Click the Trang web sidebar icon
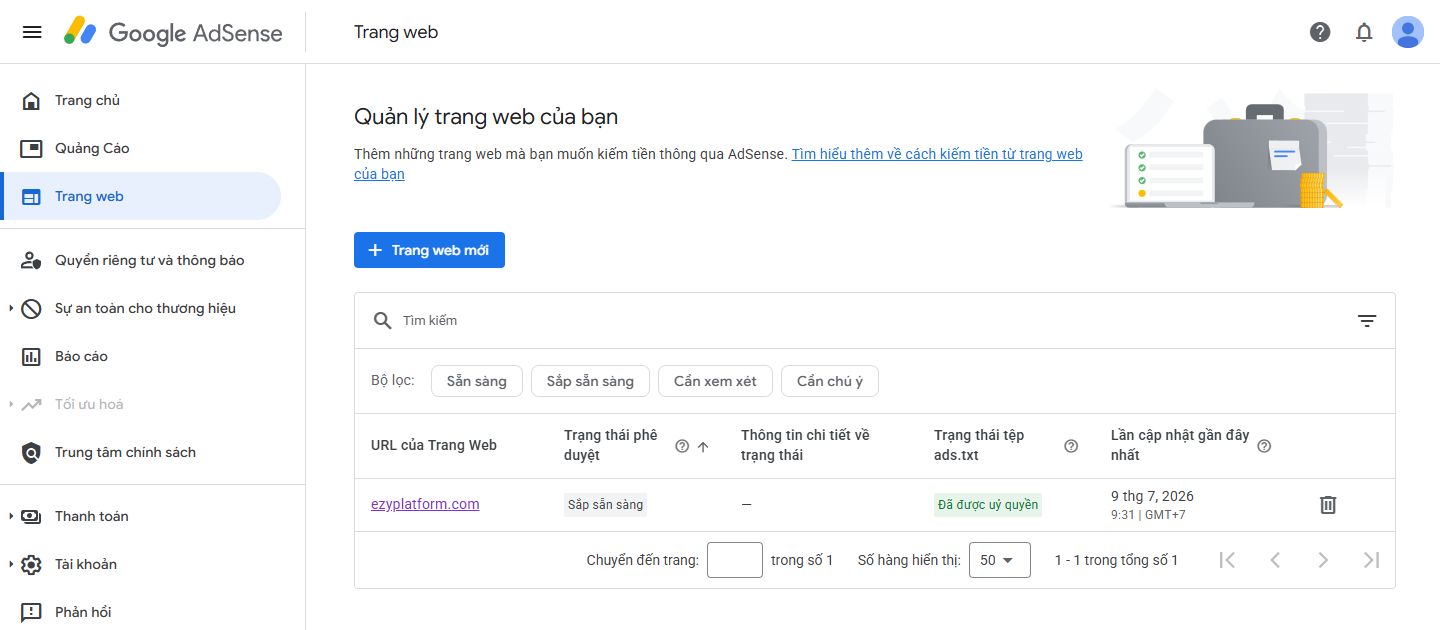 [x=31, y=196]
